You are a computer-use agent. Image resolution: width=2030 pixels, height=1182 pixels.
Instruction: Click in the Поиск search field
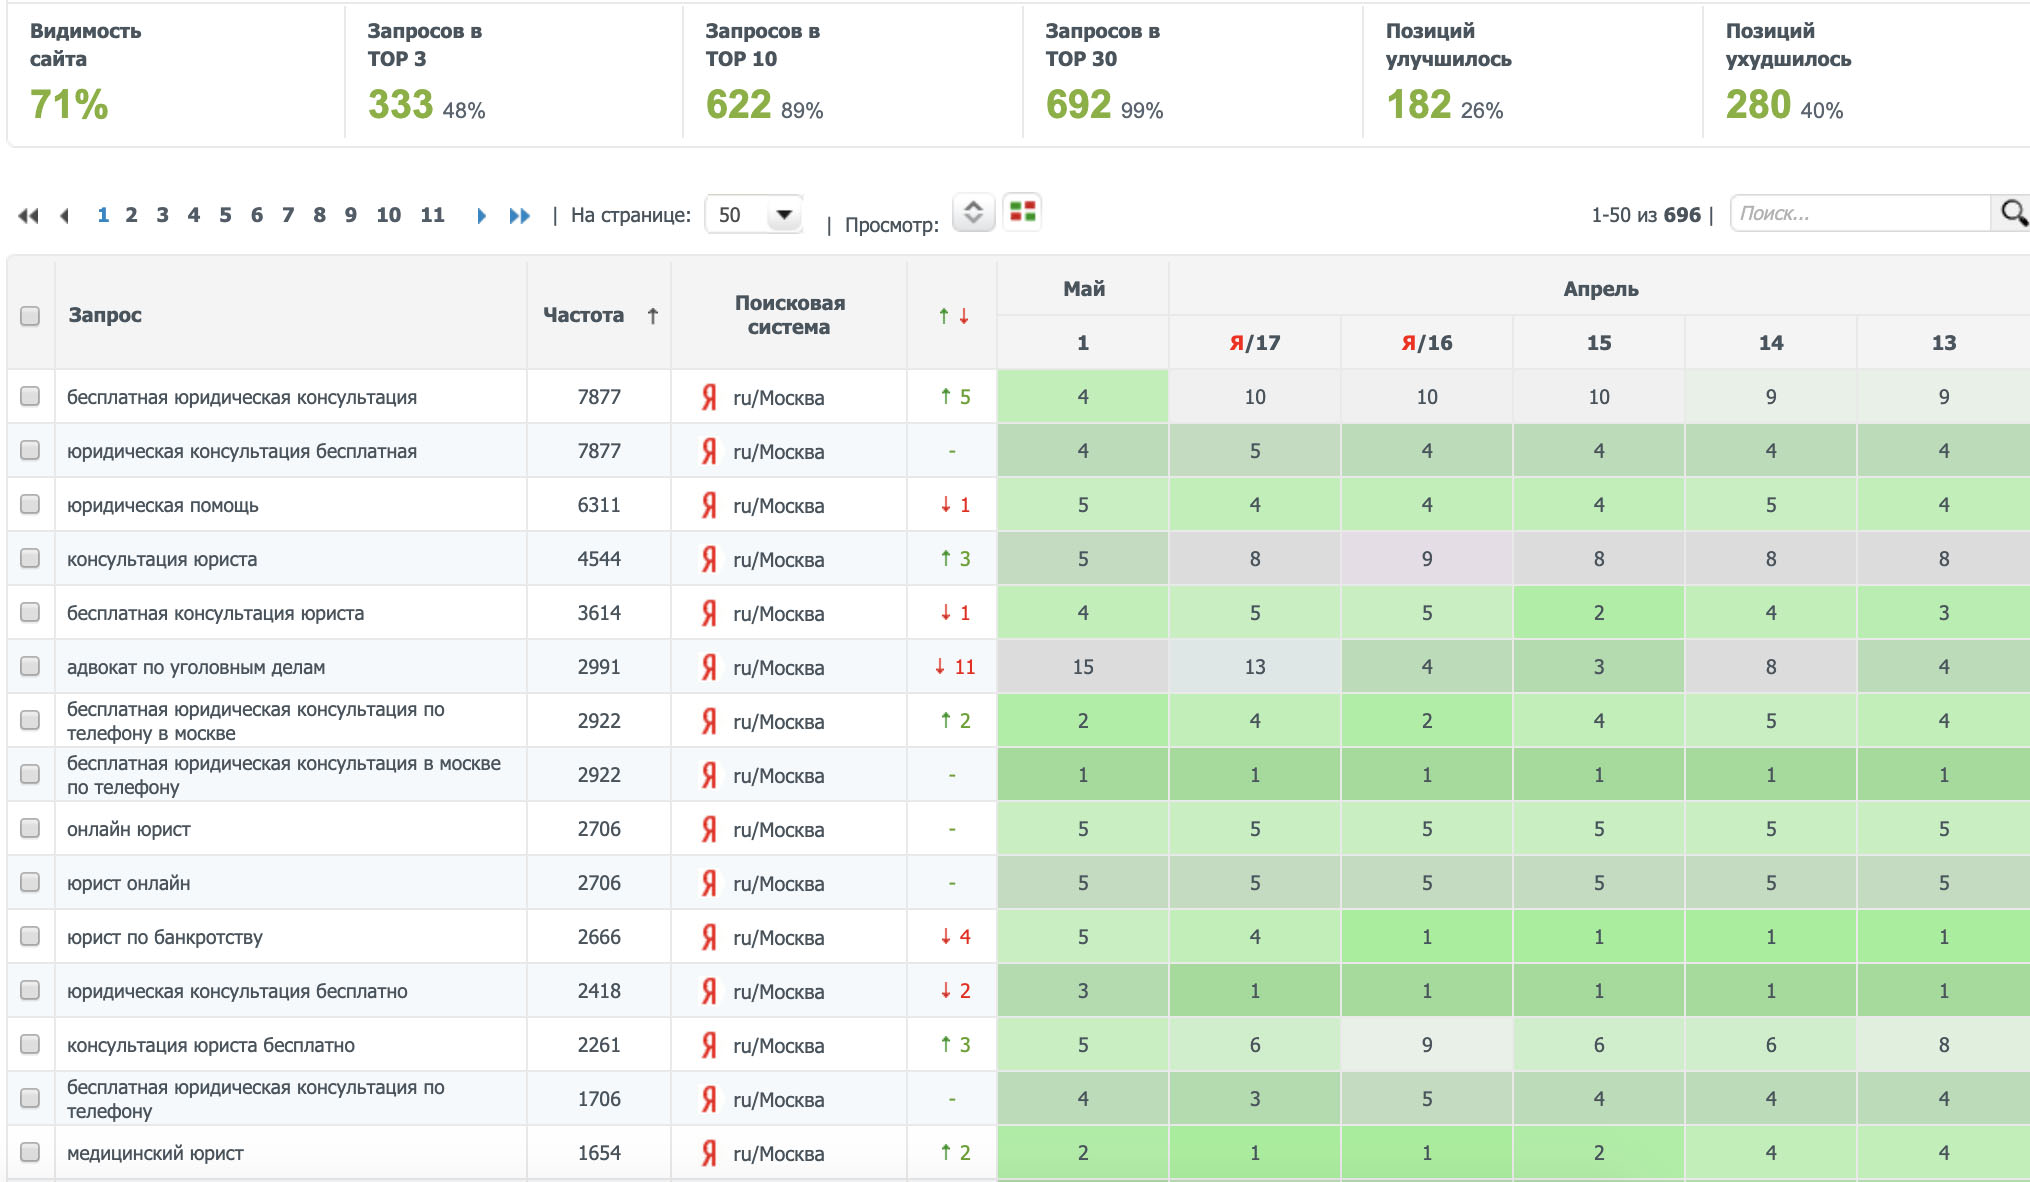(1858, 213)
